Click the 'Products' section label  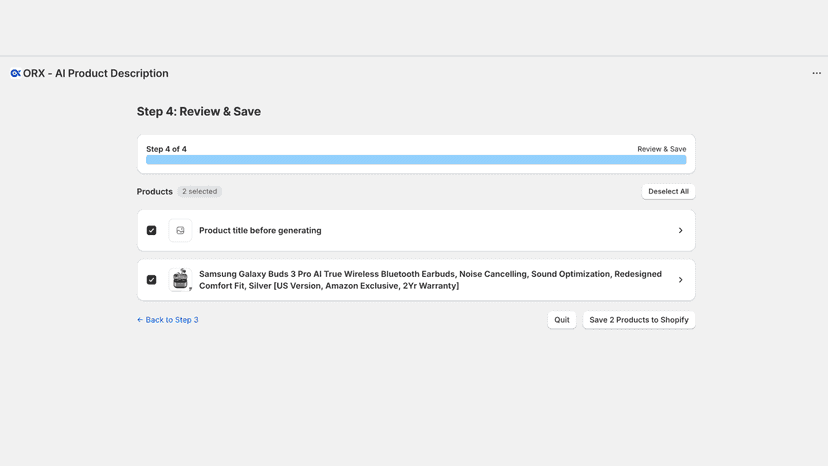155,191
